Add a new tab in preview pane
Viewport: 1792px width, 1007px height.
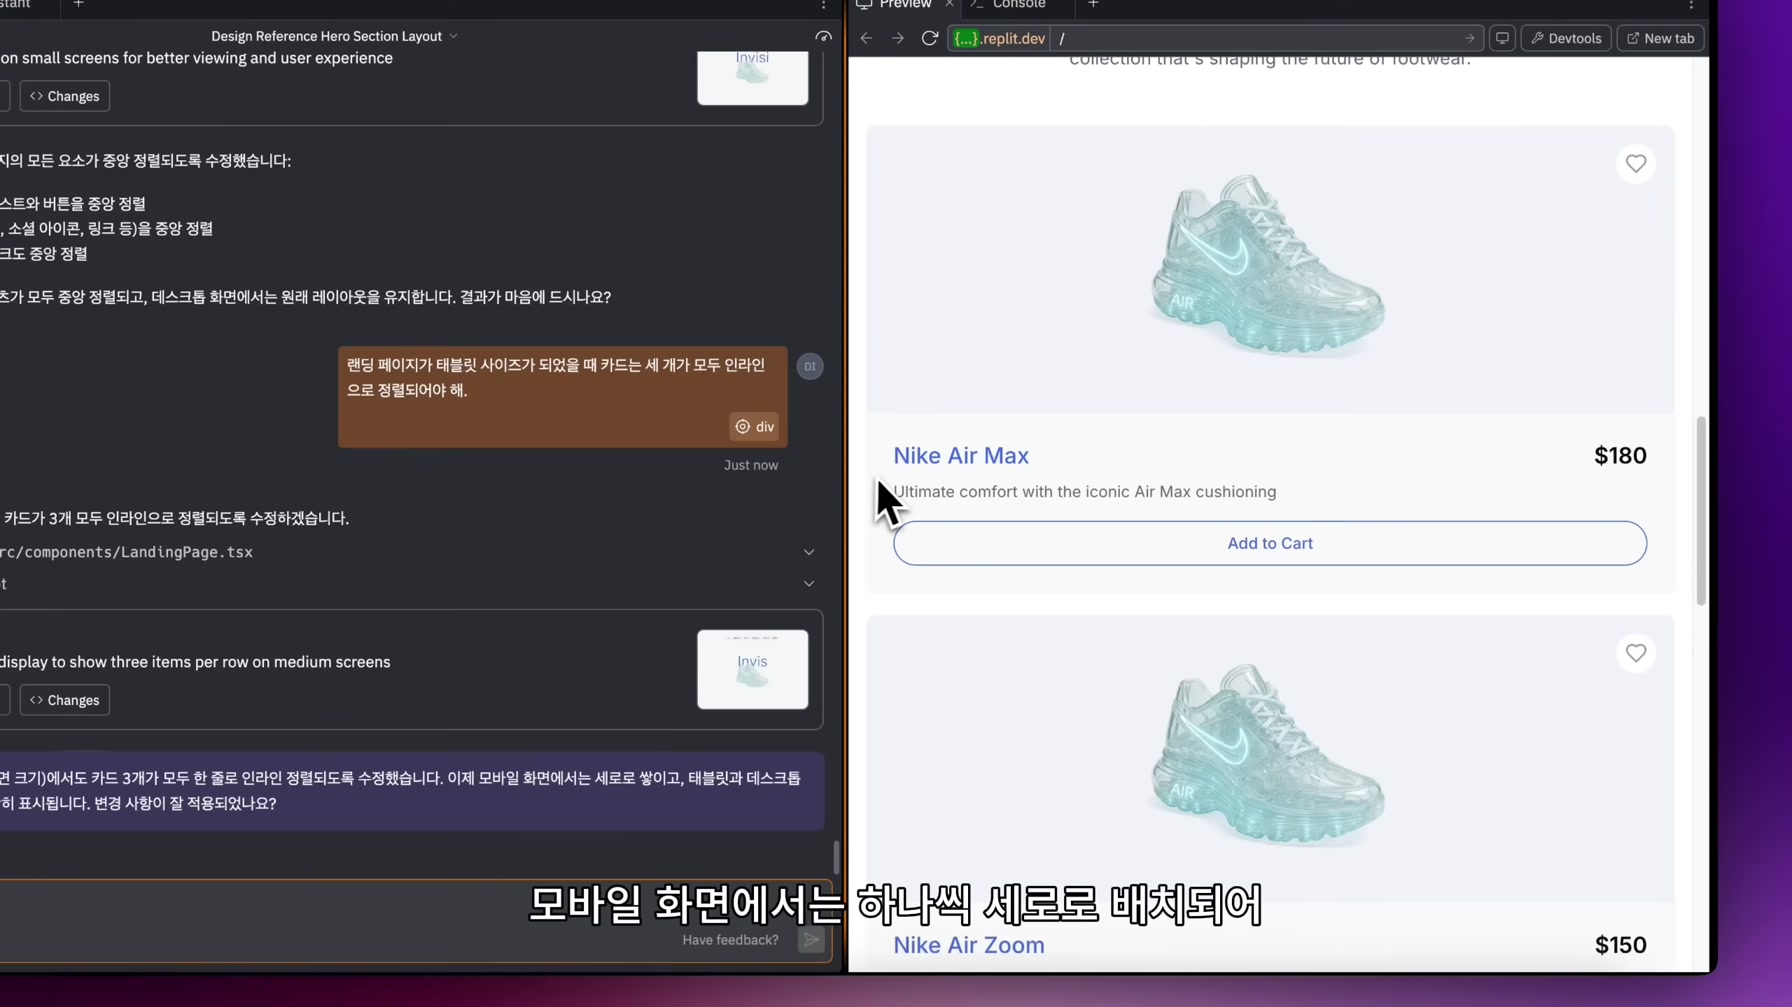pyautogui.click(x=1093, y=5)
